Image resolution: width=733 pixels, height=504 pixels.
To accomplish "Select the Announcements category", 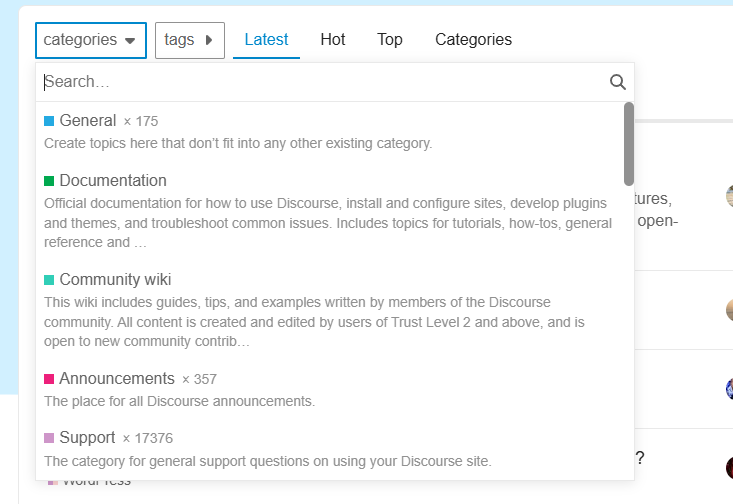I will coord(334,389).
